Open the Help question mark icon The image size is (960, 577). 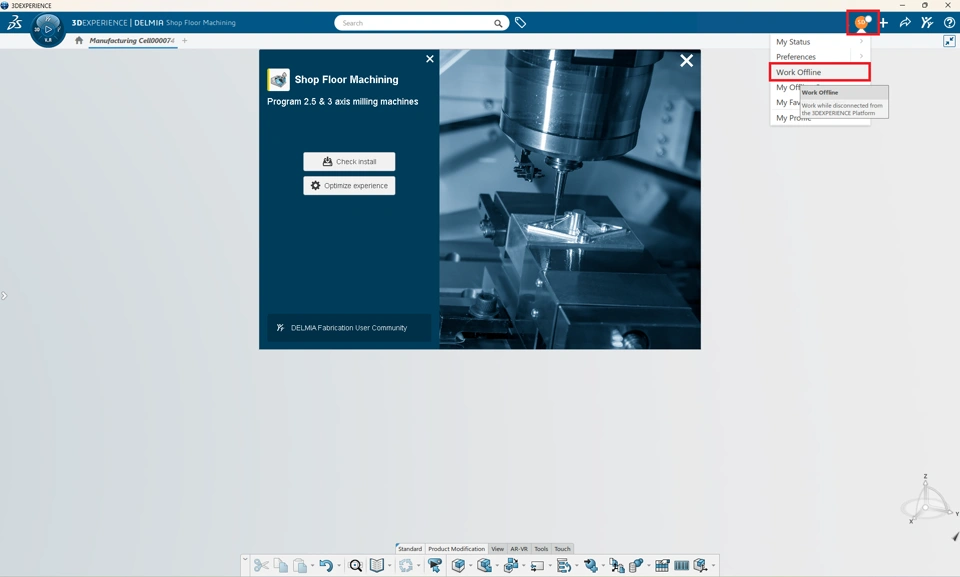pyautogui.click(x=949, y=23)
